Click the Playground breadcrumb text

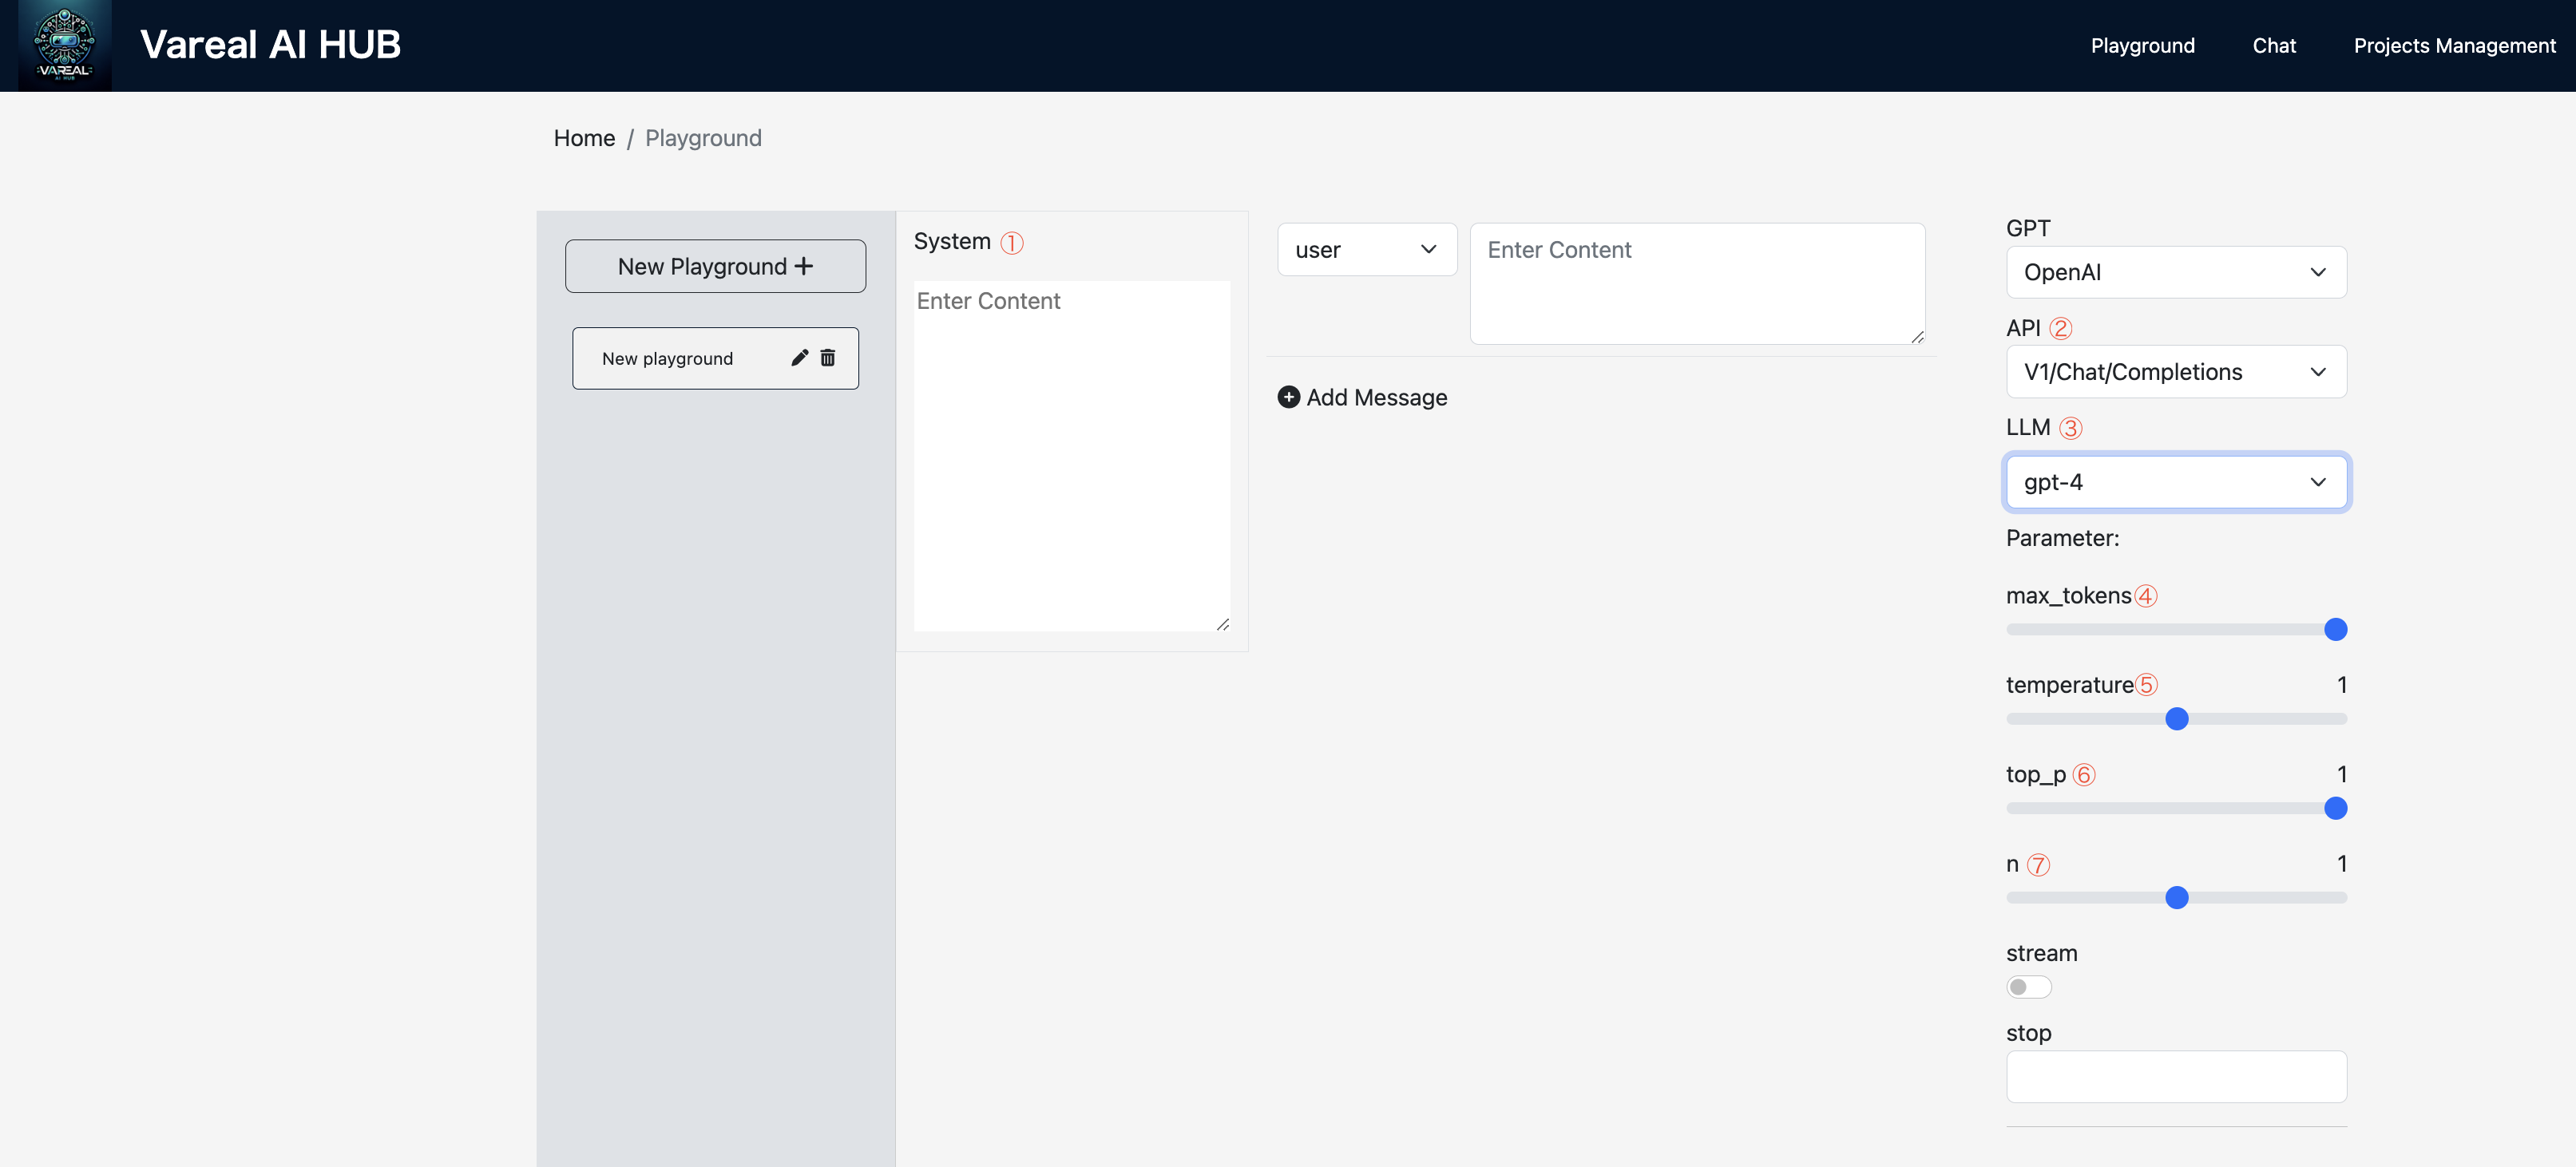[703, 138]
